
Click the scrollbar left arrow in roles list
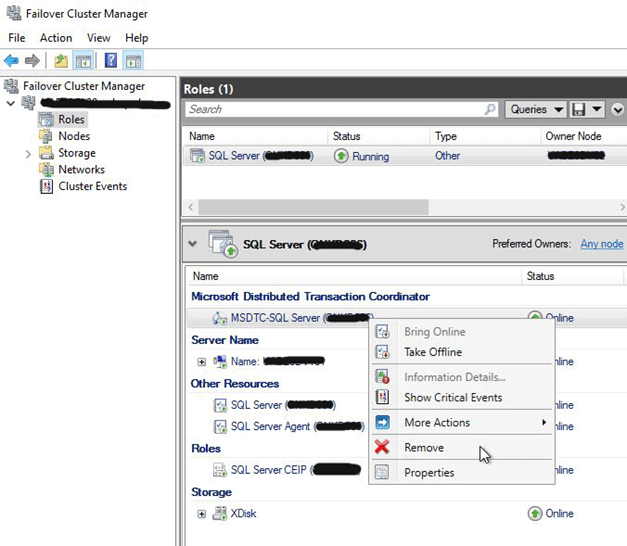pos(191,207)
